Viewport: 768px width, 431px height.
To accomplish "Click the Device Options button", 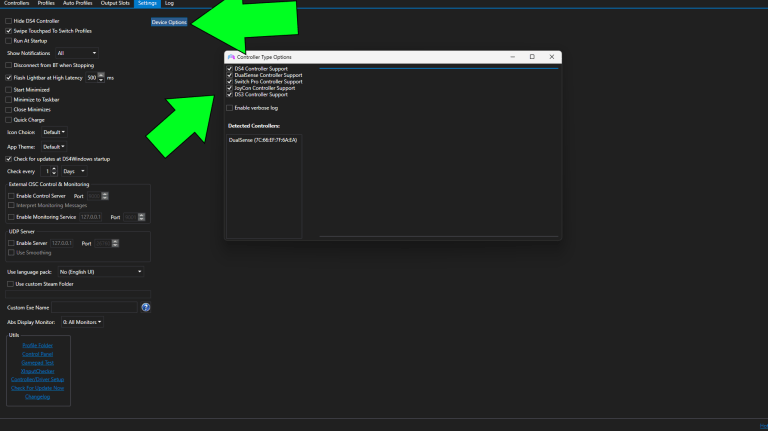I will (x=169, y=21).
